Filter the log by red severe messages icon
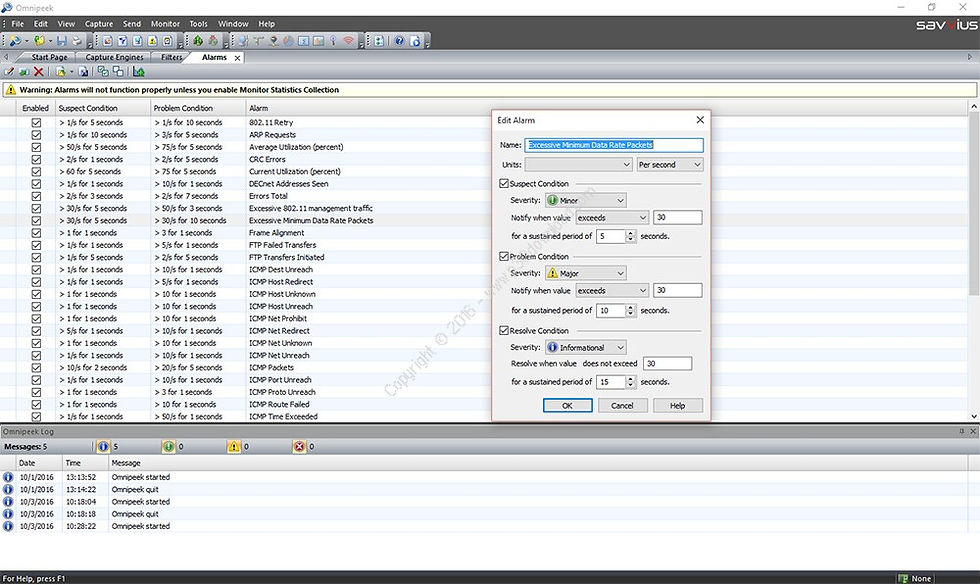 coord(299,446)
